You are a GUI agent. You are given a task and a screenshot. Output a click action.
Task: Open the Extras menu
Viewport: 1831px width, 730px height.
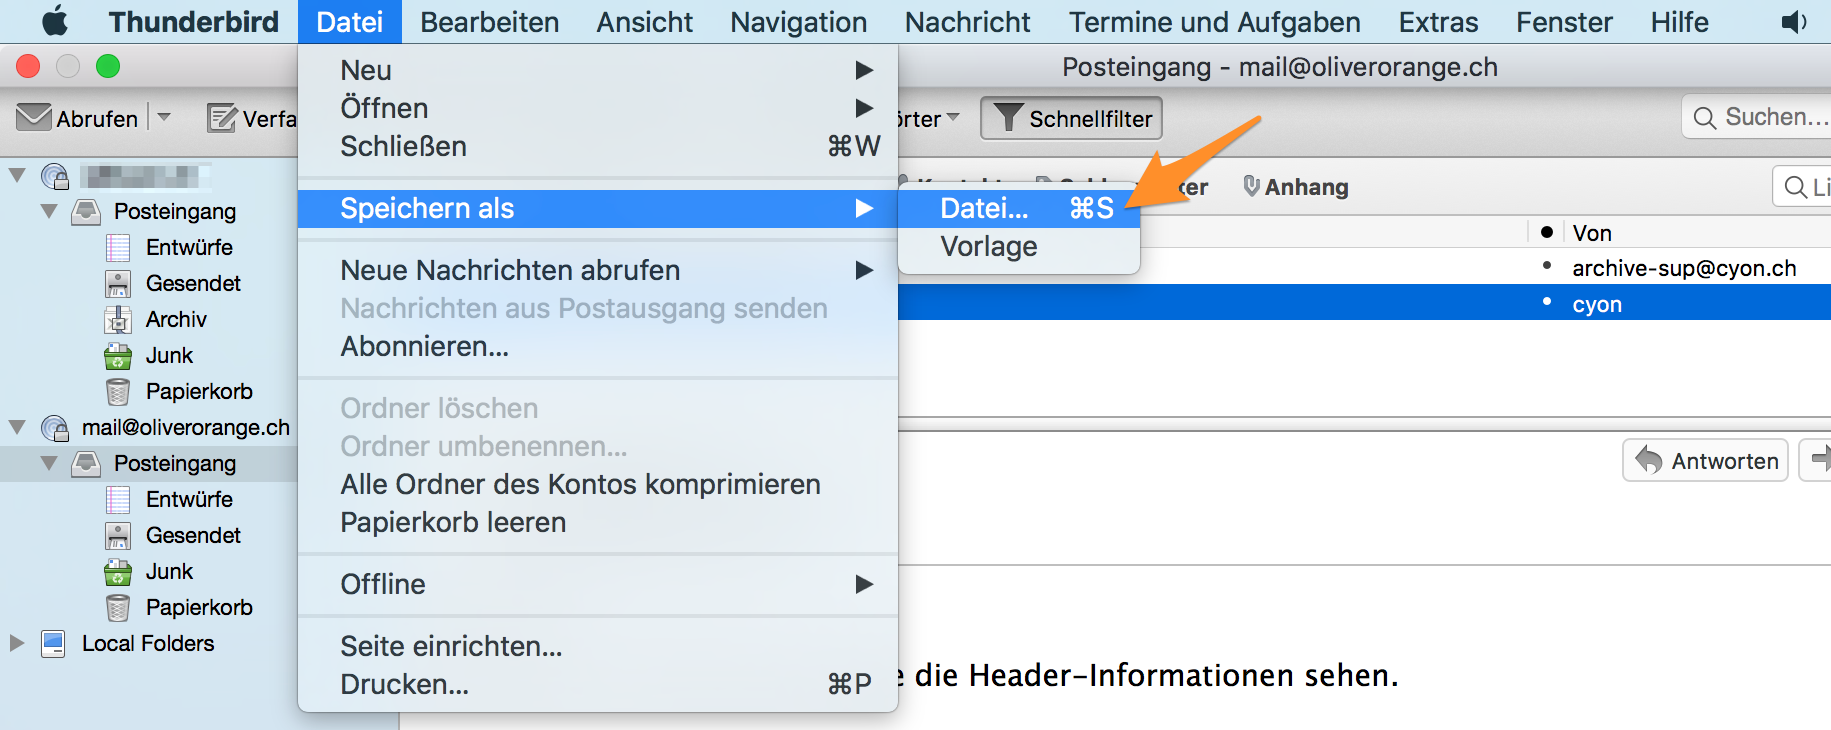click(x=1438, y=22)
